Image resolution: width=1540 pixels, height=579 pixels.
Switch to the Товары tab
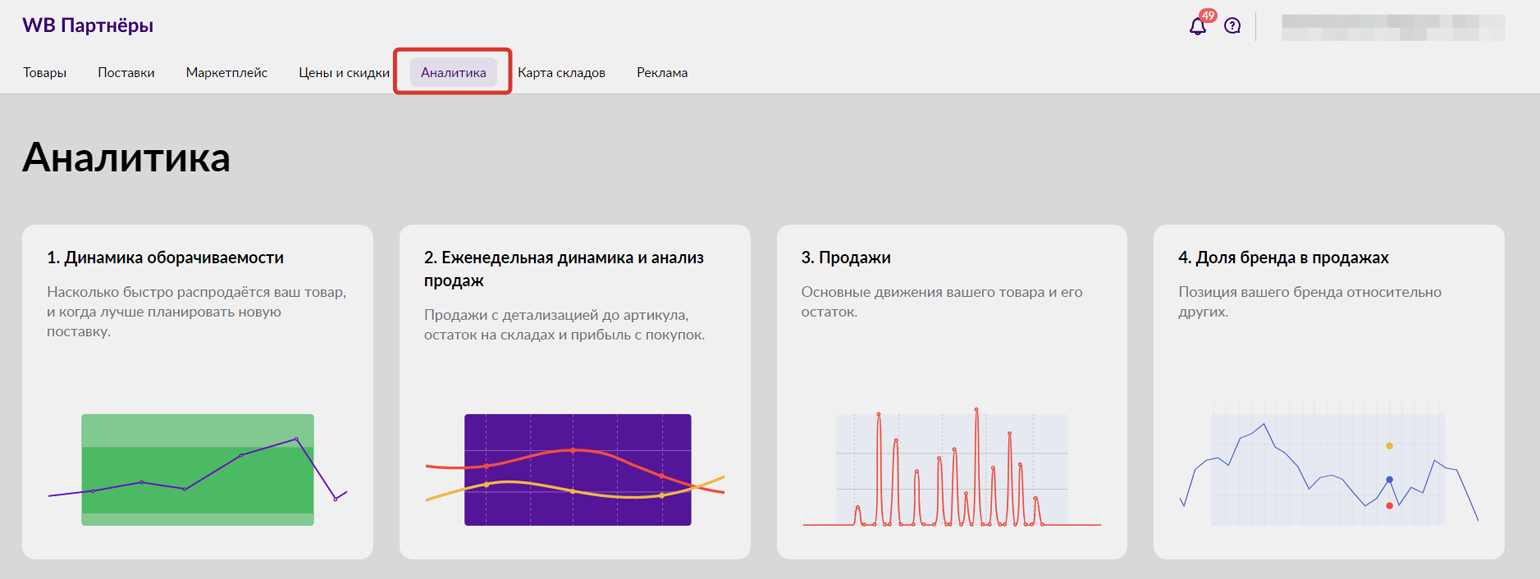[x=45, y=73]
